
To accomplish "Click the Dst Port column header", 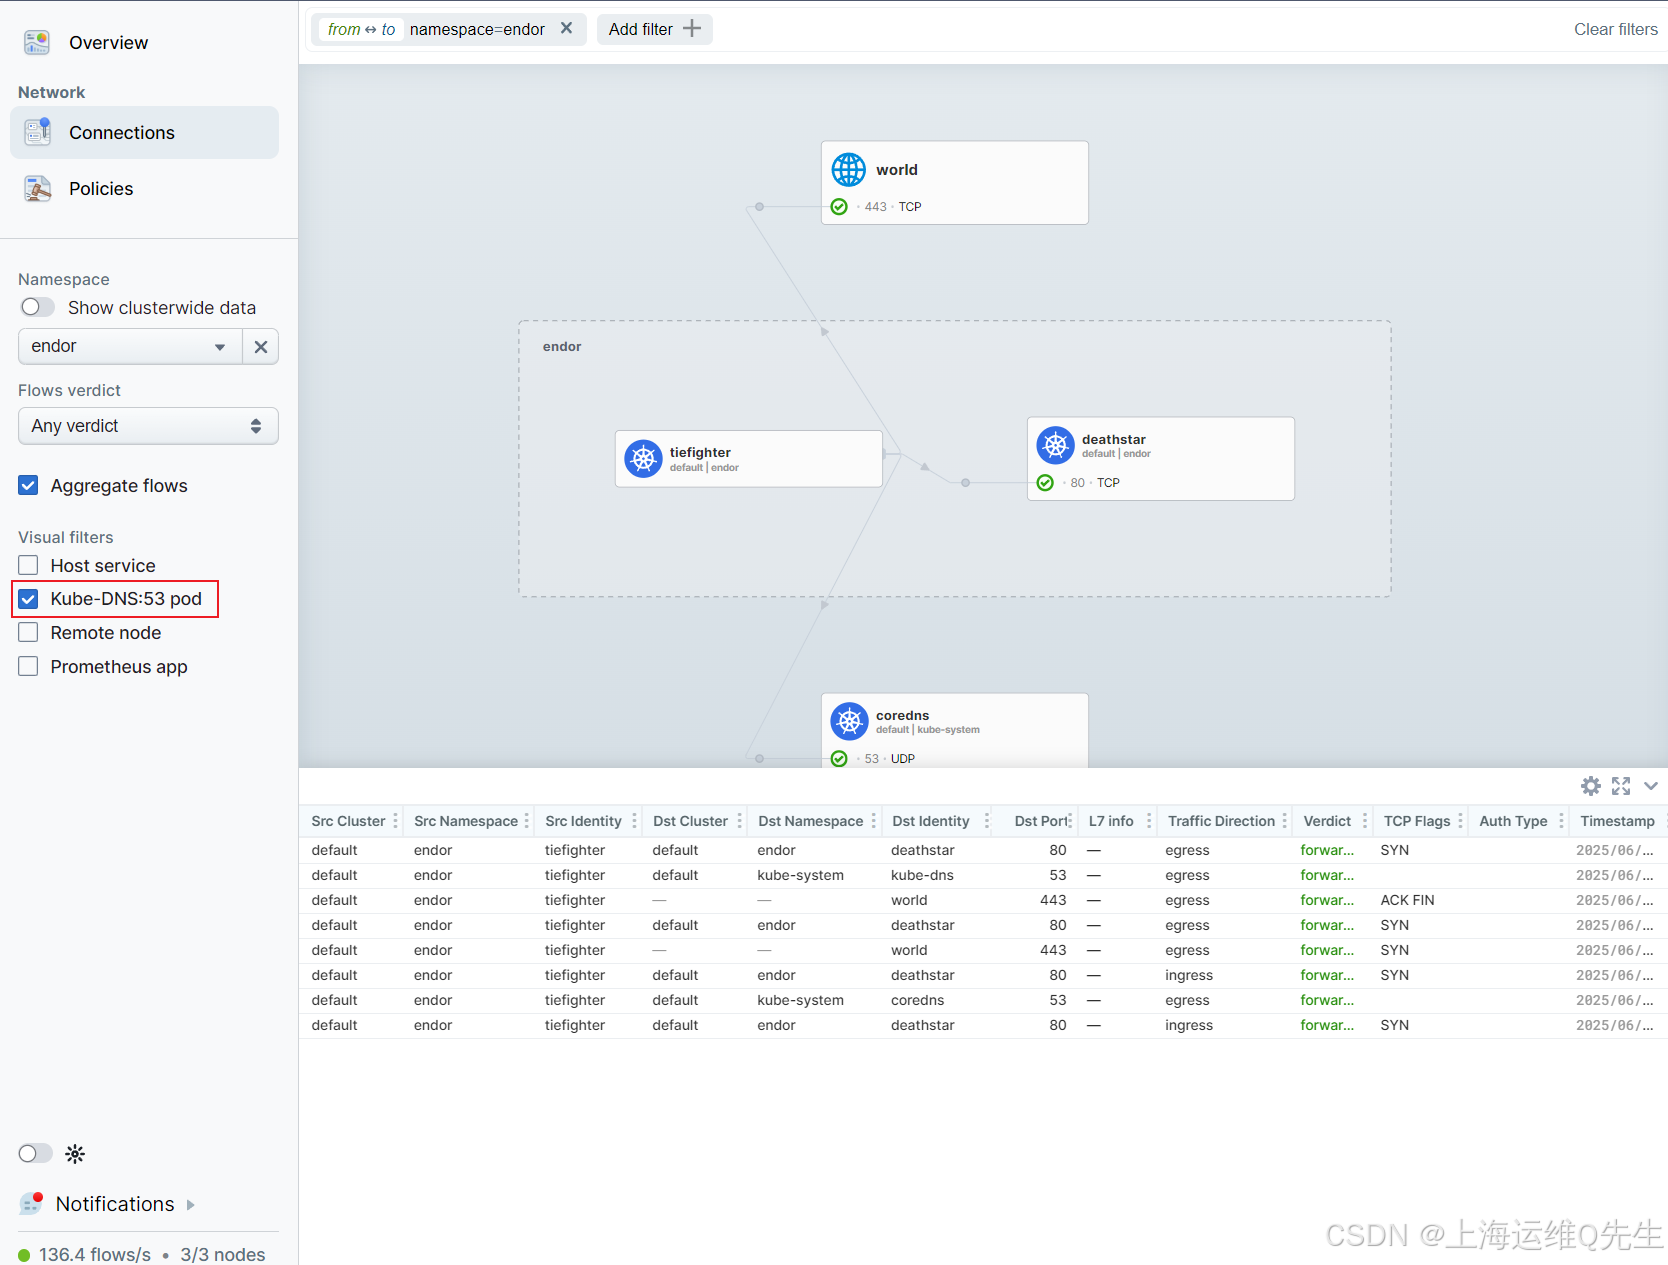I will click(x=1040, y=821).
